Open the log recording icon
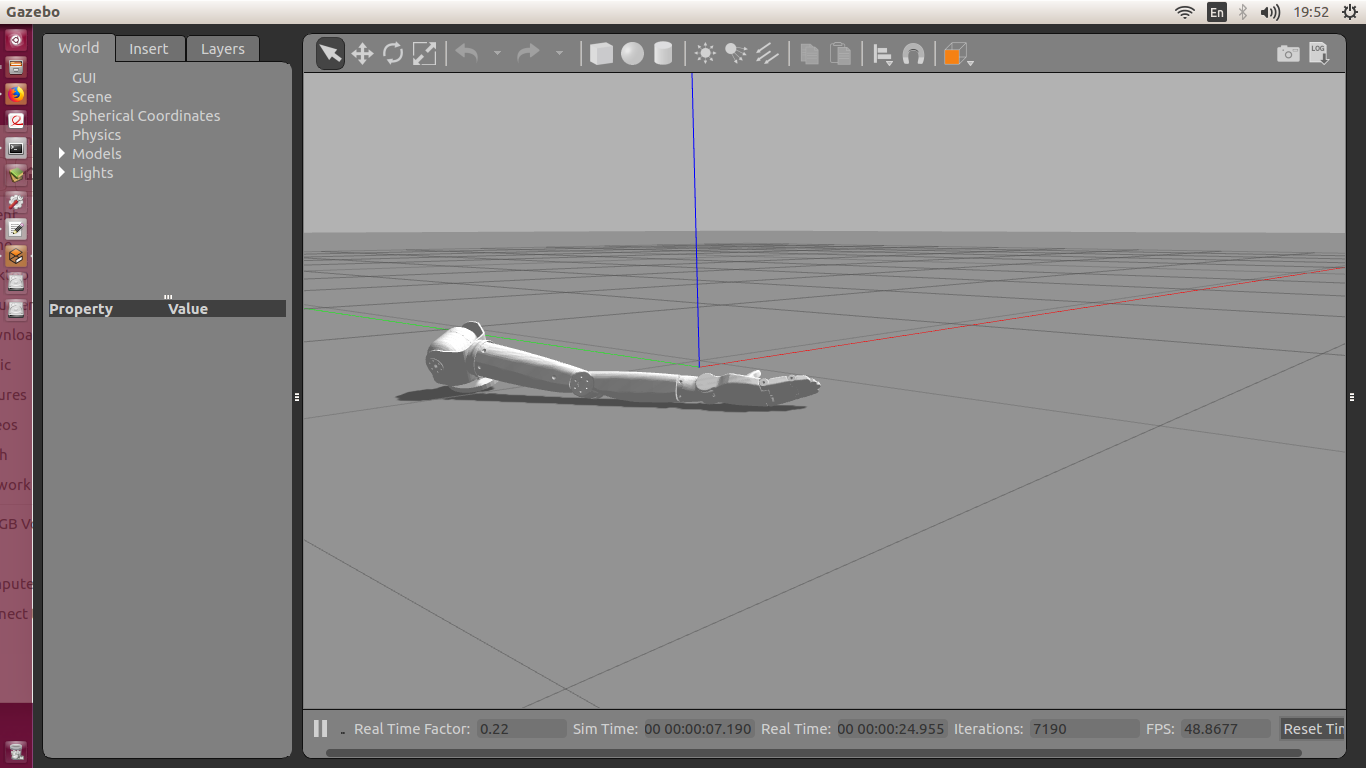 [x=1319, y=53]
